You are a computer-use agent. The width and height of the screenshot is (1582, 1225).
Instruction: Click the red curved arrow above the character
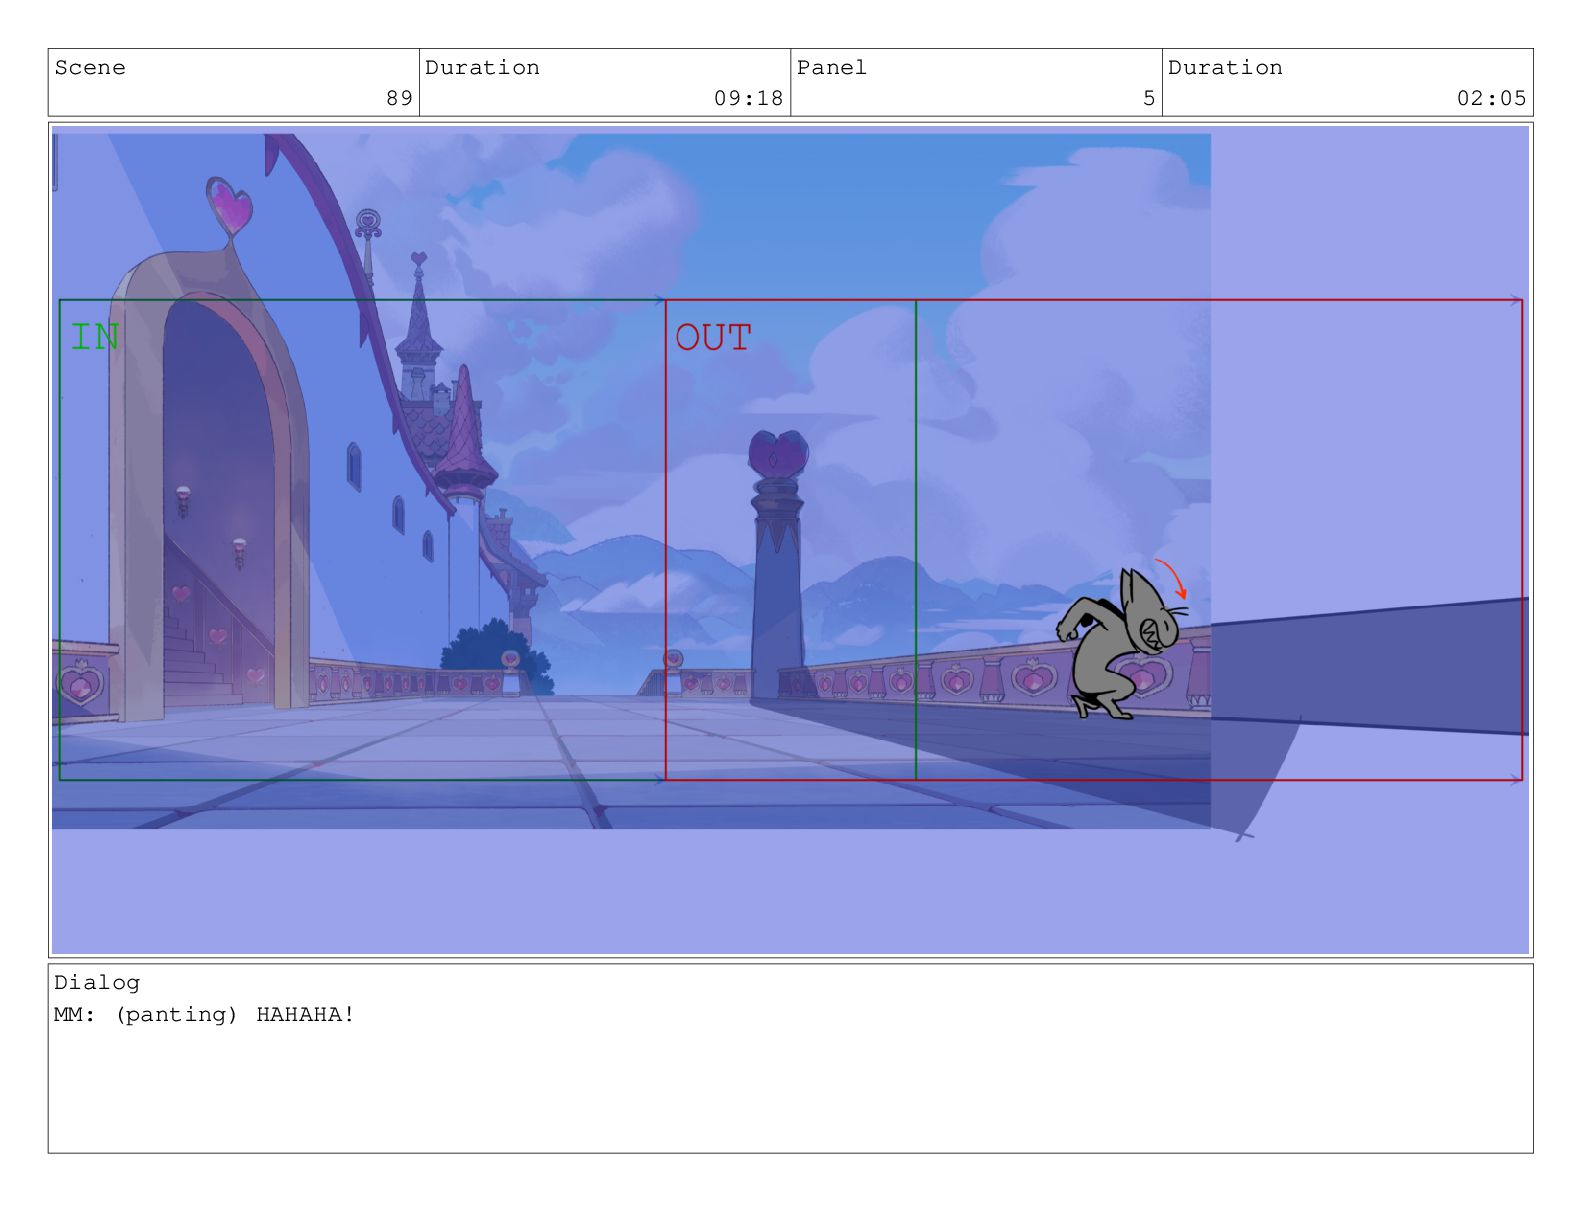tap(1172, 578)
